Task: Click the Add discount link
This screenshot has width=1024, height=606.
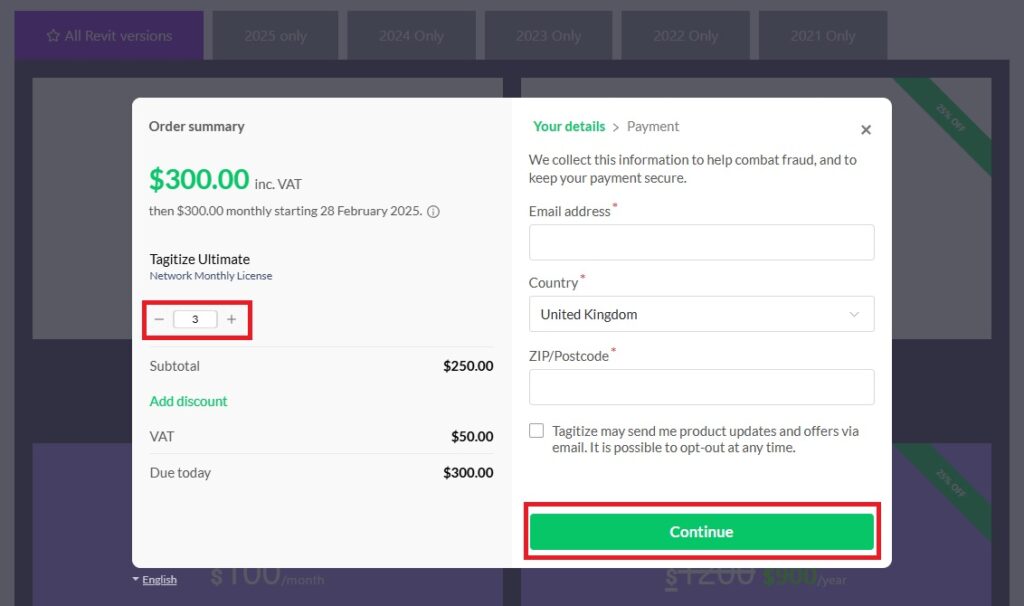Action: pos(188,401)
